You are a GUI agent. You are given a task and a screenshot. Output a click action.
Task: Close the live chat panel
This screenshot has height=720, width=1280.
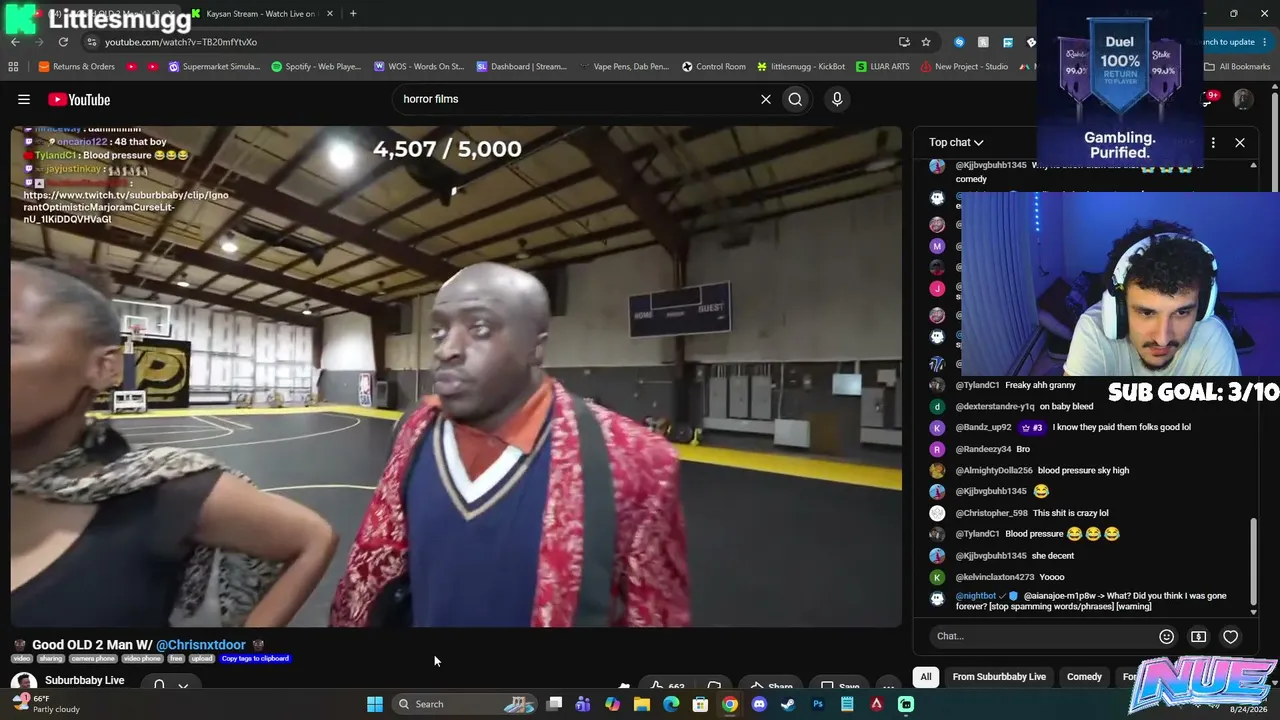tap(1240, 142)
